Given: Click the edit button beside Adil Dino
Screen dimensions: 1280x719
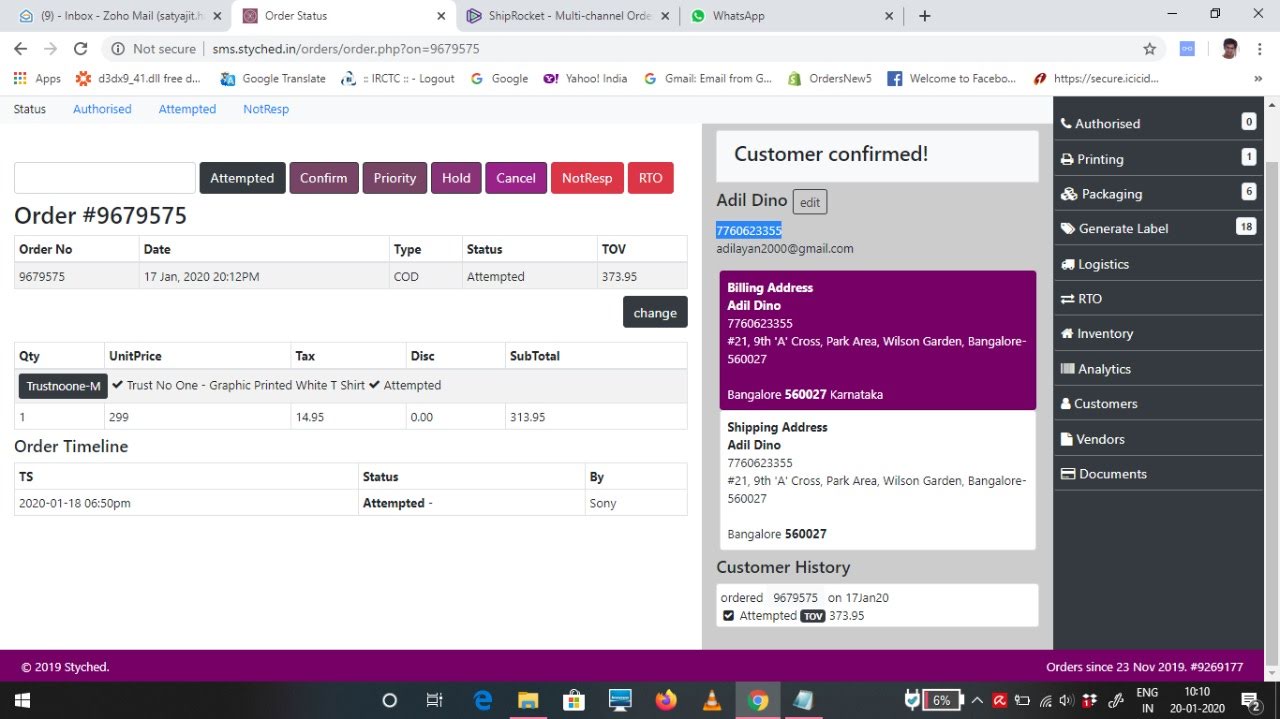Looking at the screenshot, I should (810, 202).
